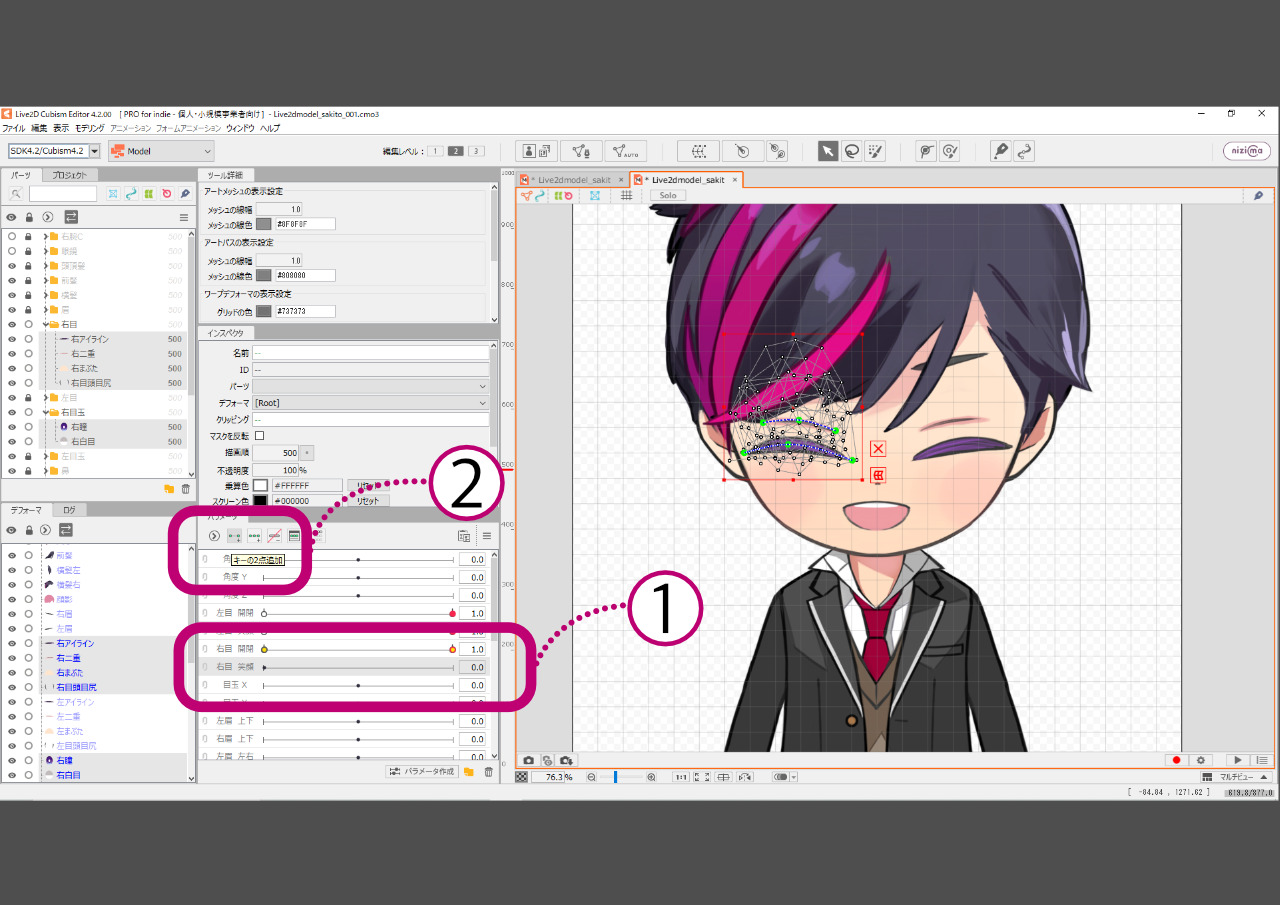Screen dimensions: 1280x905
Task: Click the add 3 keys parameter icon
Action: [254, 536]
